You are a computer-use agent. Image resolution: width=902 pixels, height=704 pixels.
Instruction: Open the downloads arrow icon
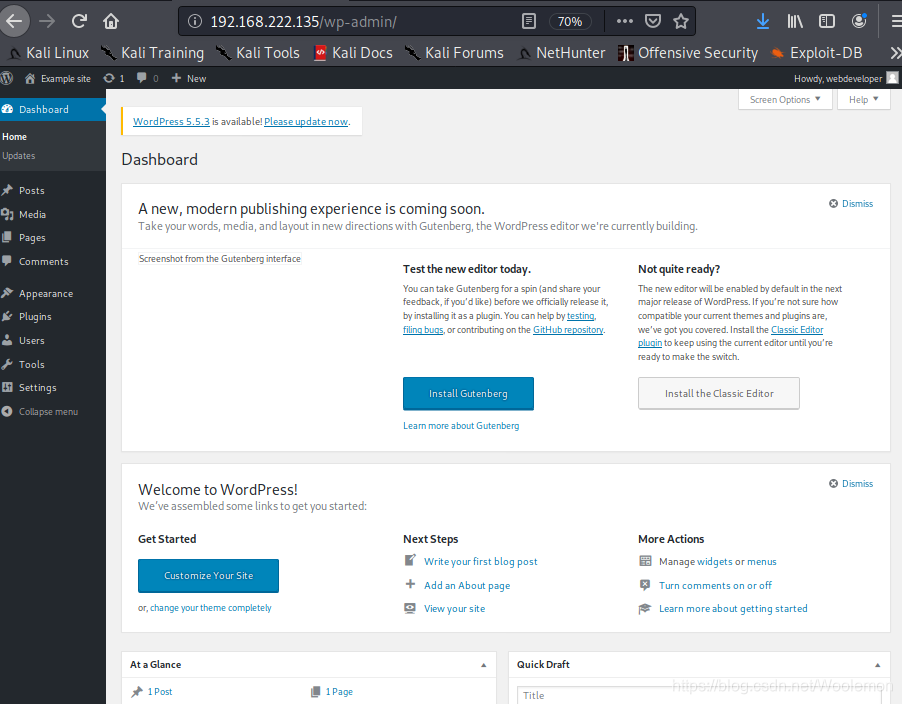click(x=763, y=22)
